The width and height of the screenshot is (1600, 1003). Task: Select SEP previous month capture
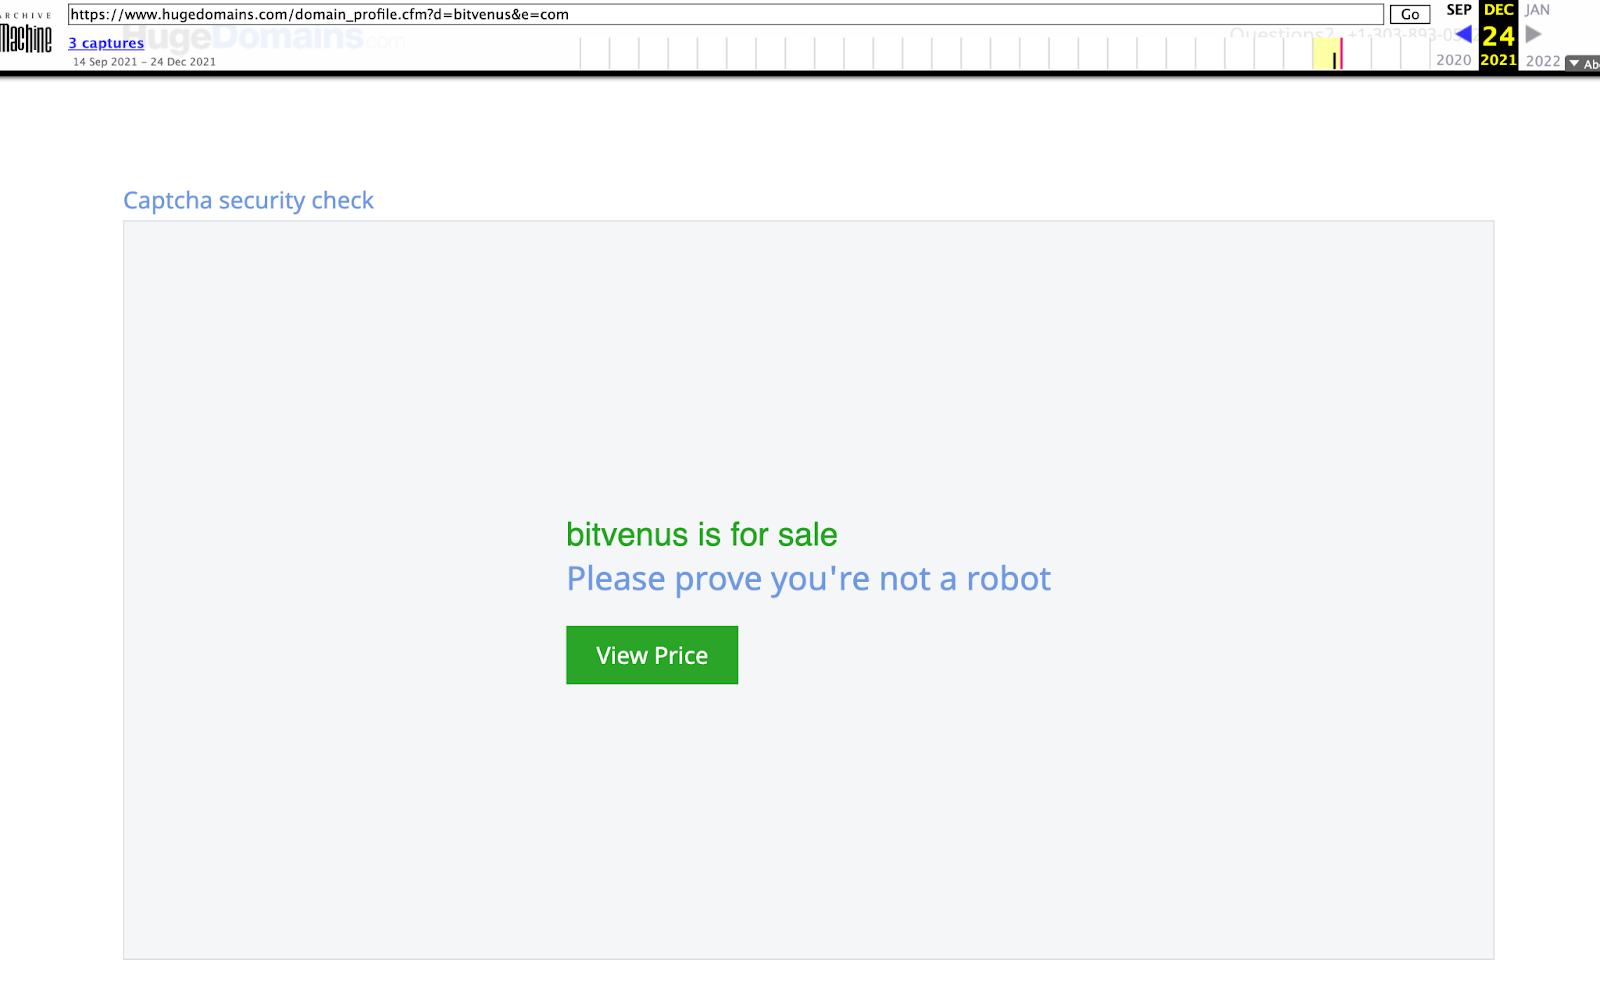tap(1459, 10)
